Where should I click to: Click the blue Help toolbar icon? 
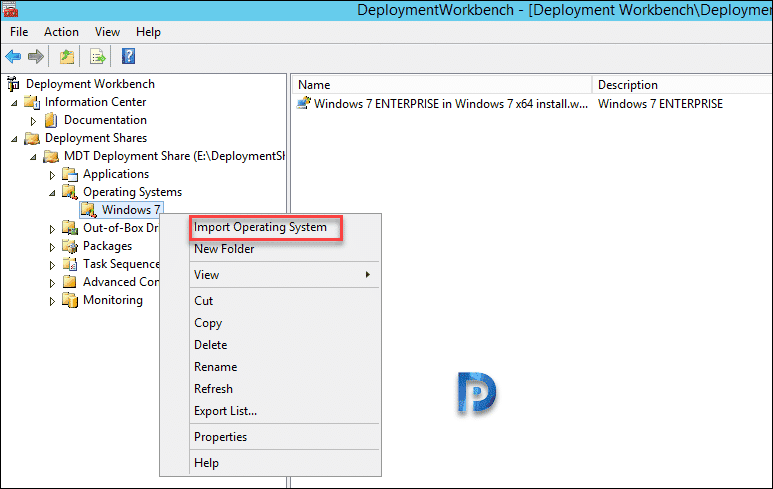[128, 56]
